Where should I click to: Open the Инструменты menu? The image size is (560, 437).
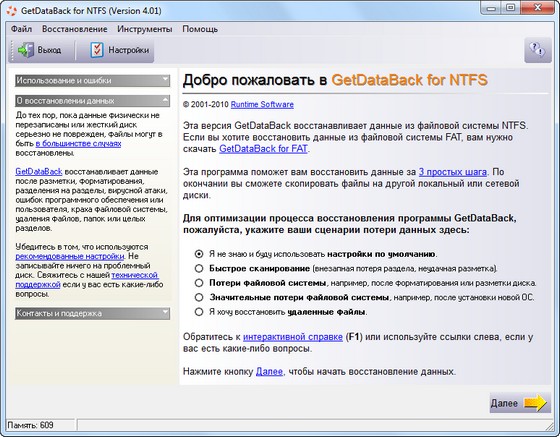[x=145, y=29]
